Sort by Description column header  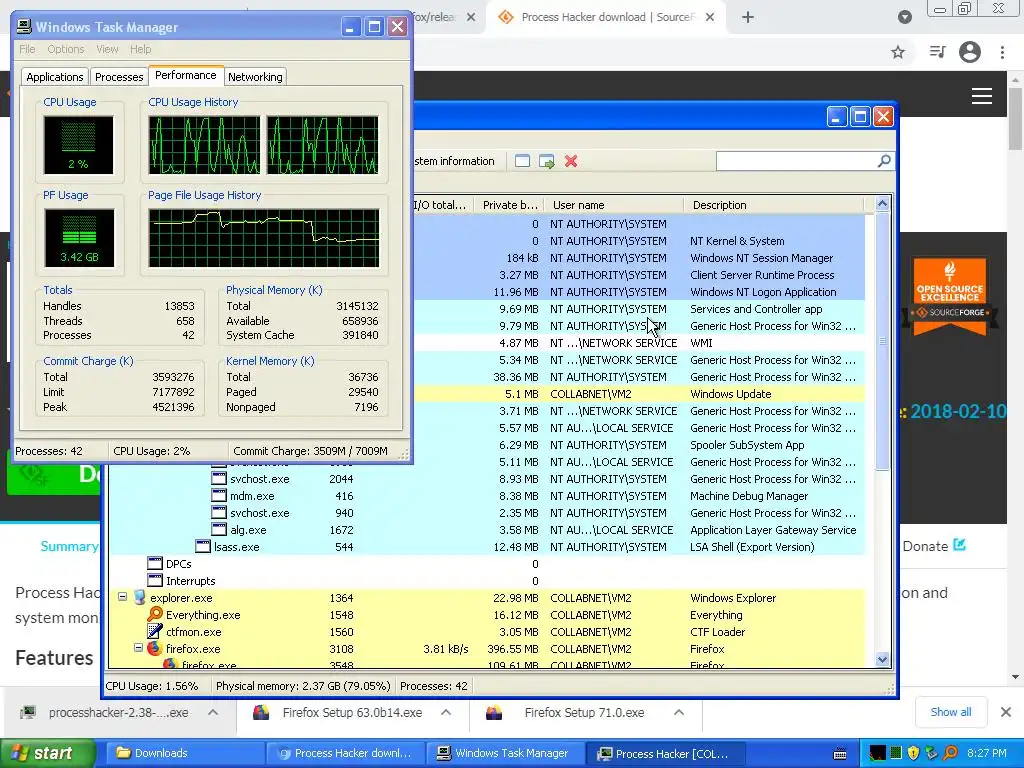tap(774, 205)
